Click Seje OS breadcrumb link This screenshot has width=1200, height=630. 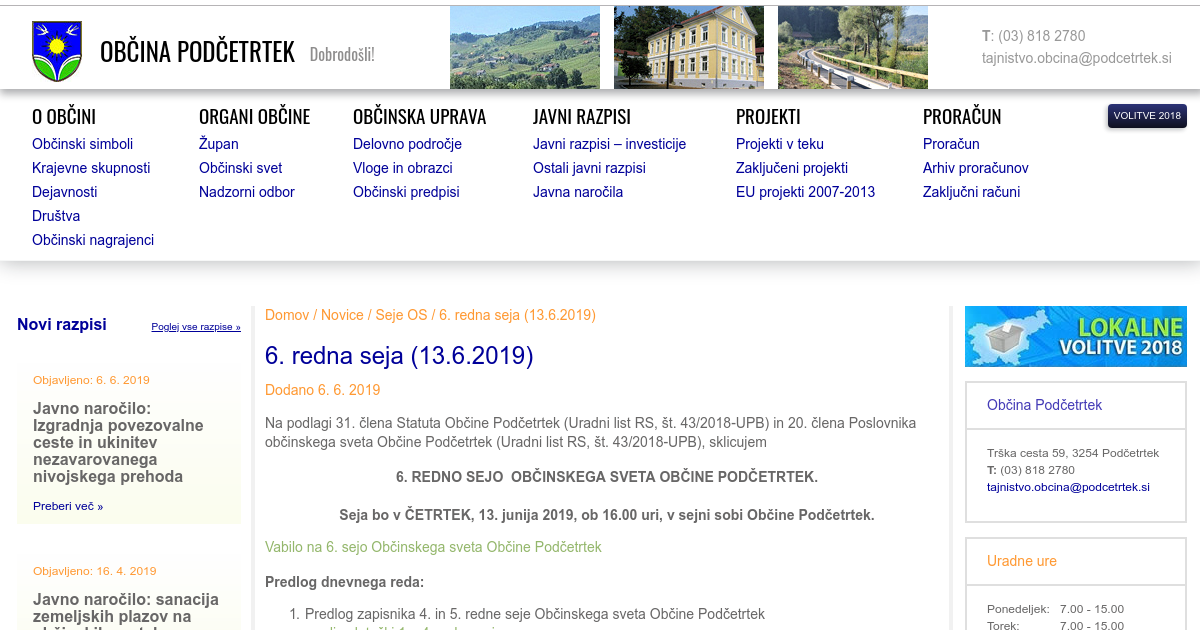click(x=401, y=315)
